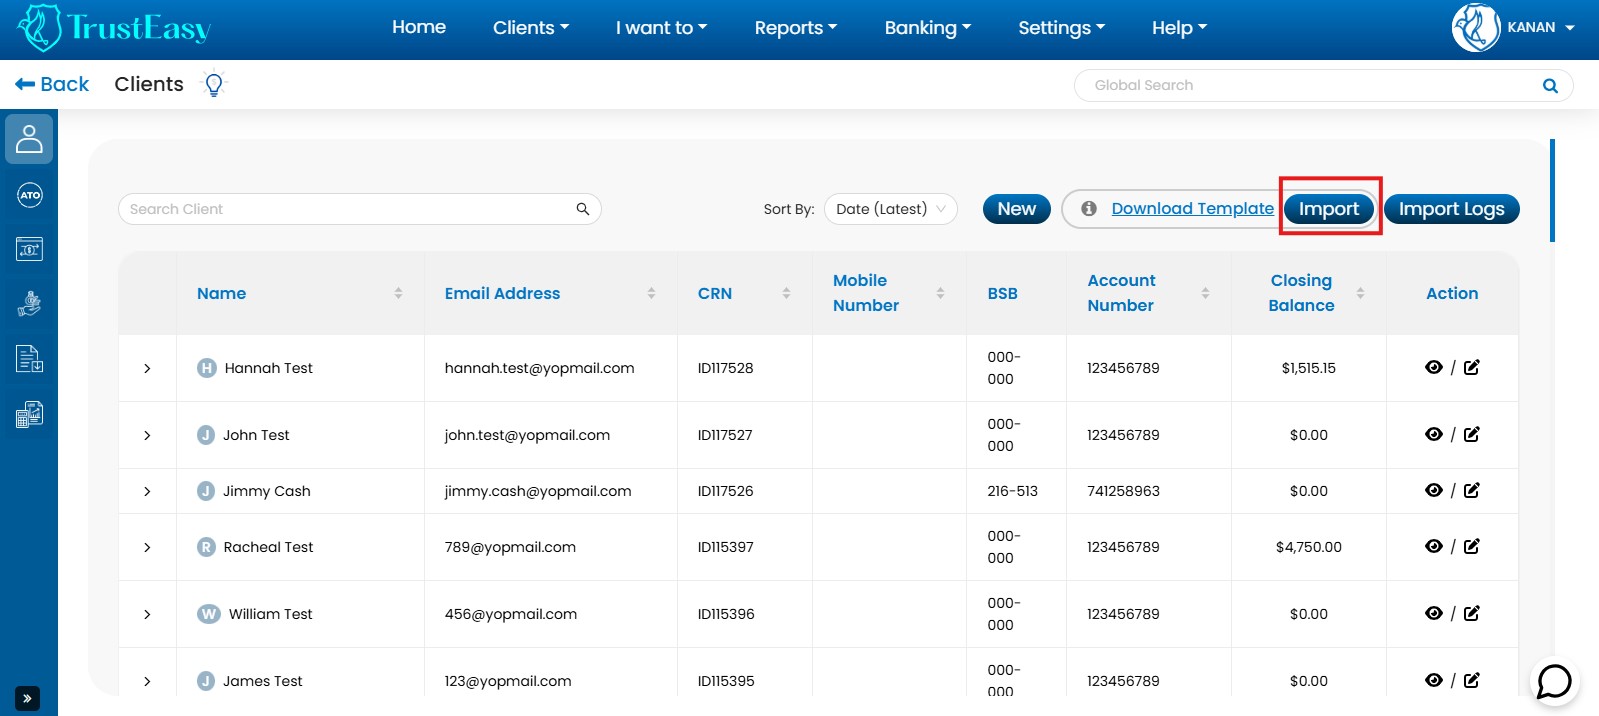Viewport: 1599px width, 716px height.
Task: Click the lightbulb hint icon beside Clients
Action: coord(213,85)
